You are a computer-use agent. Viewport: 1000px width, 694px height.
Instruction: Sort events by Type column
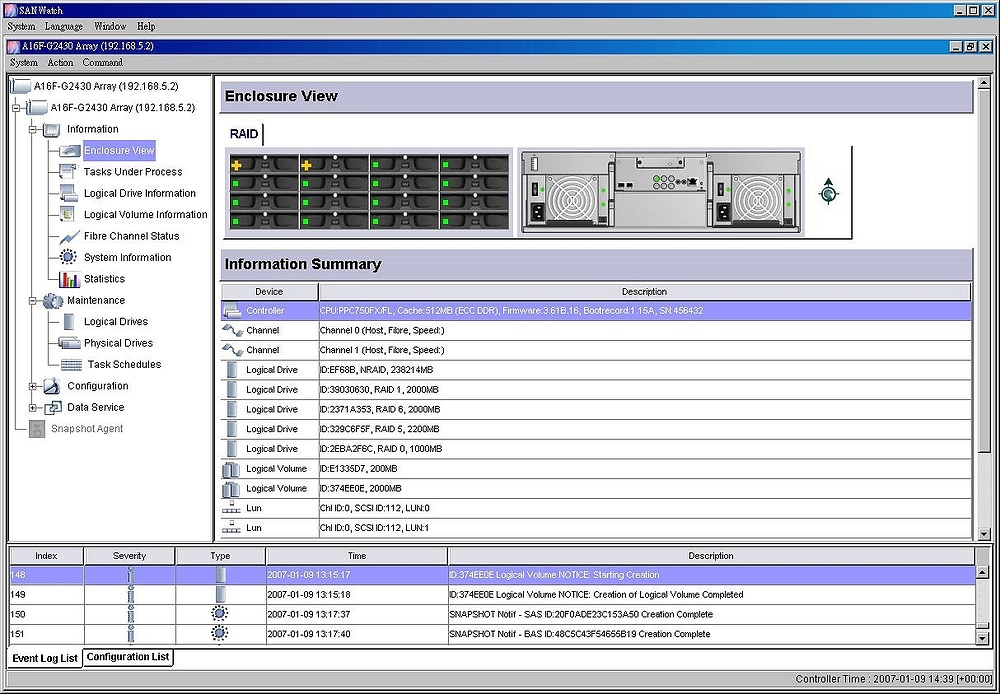(220, 556)
